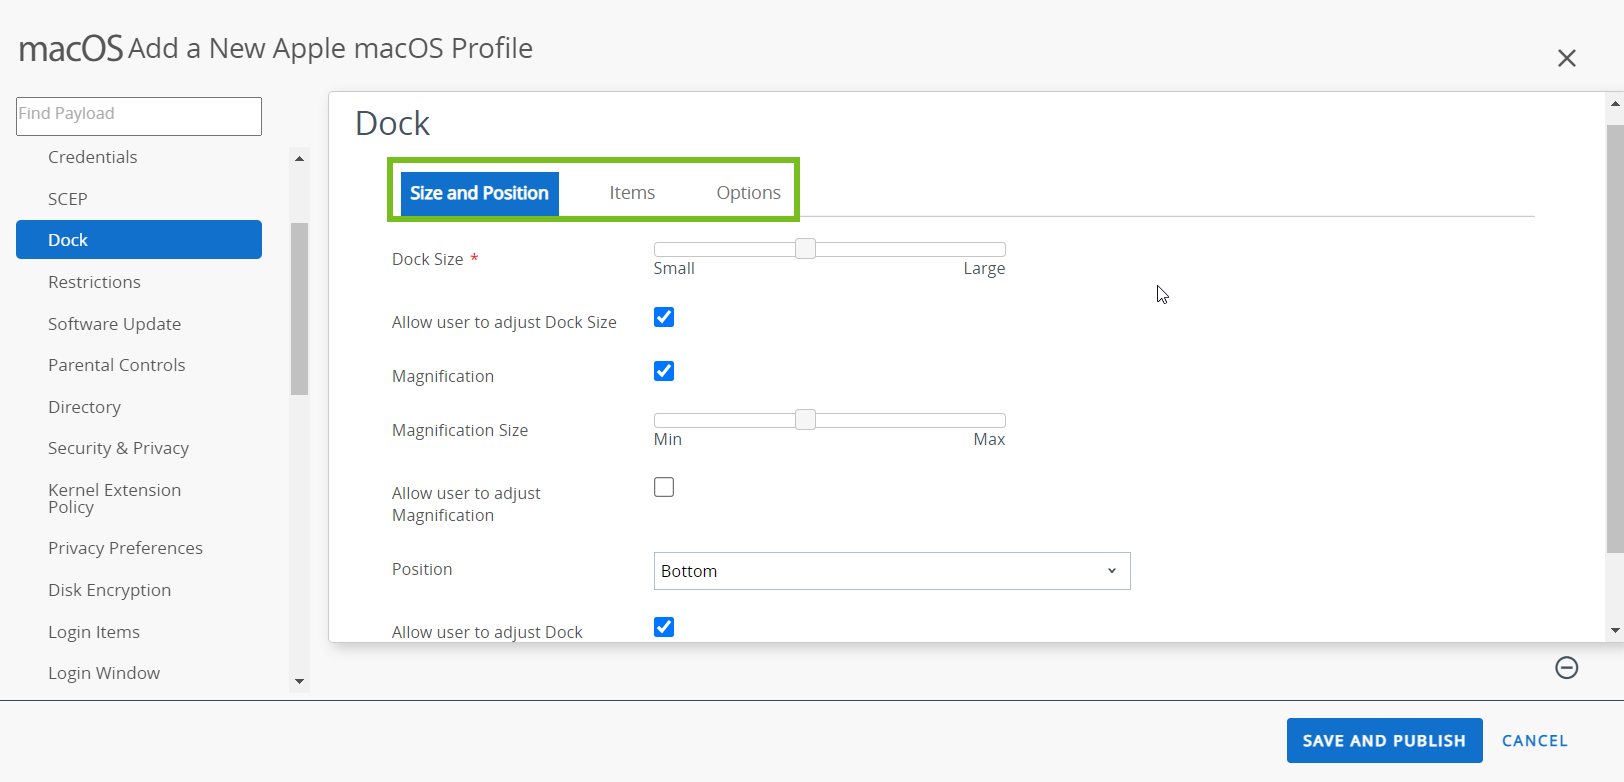
Task: Close the macOS profile dialog with X
Action: point(1567,58)
